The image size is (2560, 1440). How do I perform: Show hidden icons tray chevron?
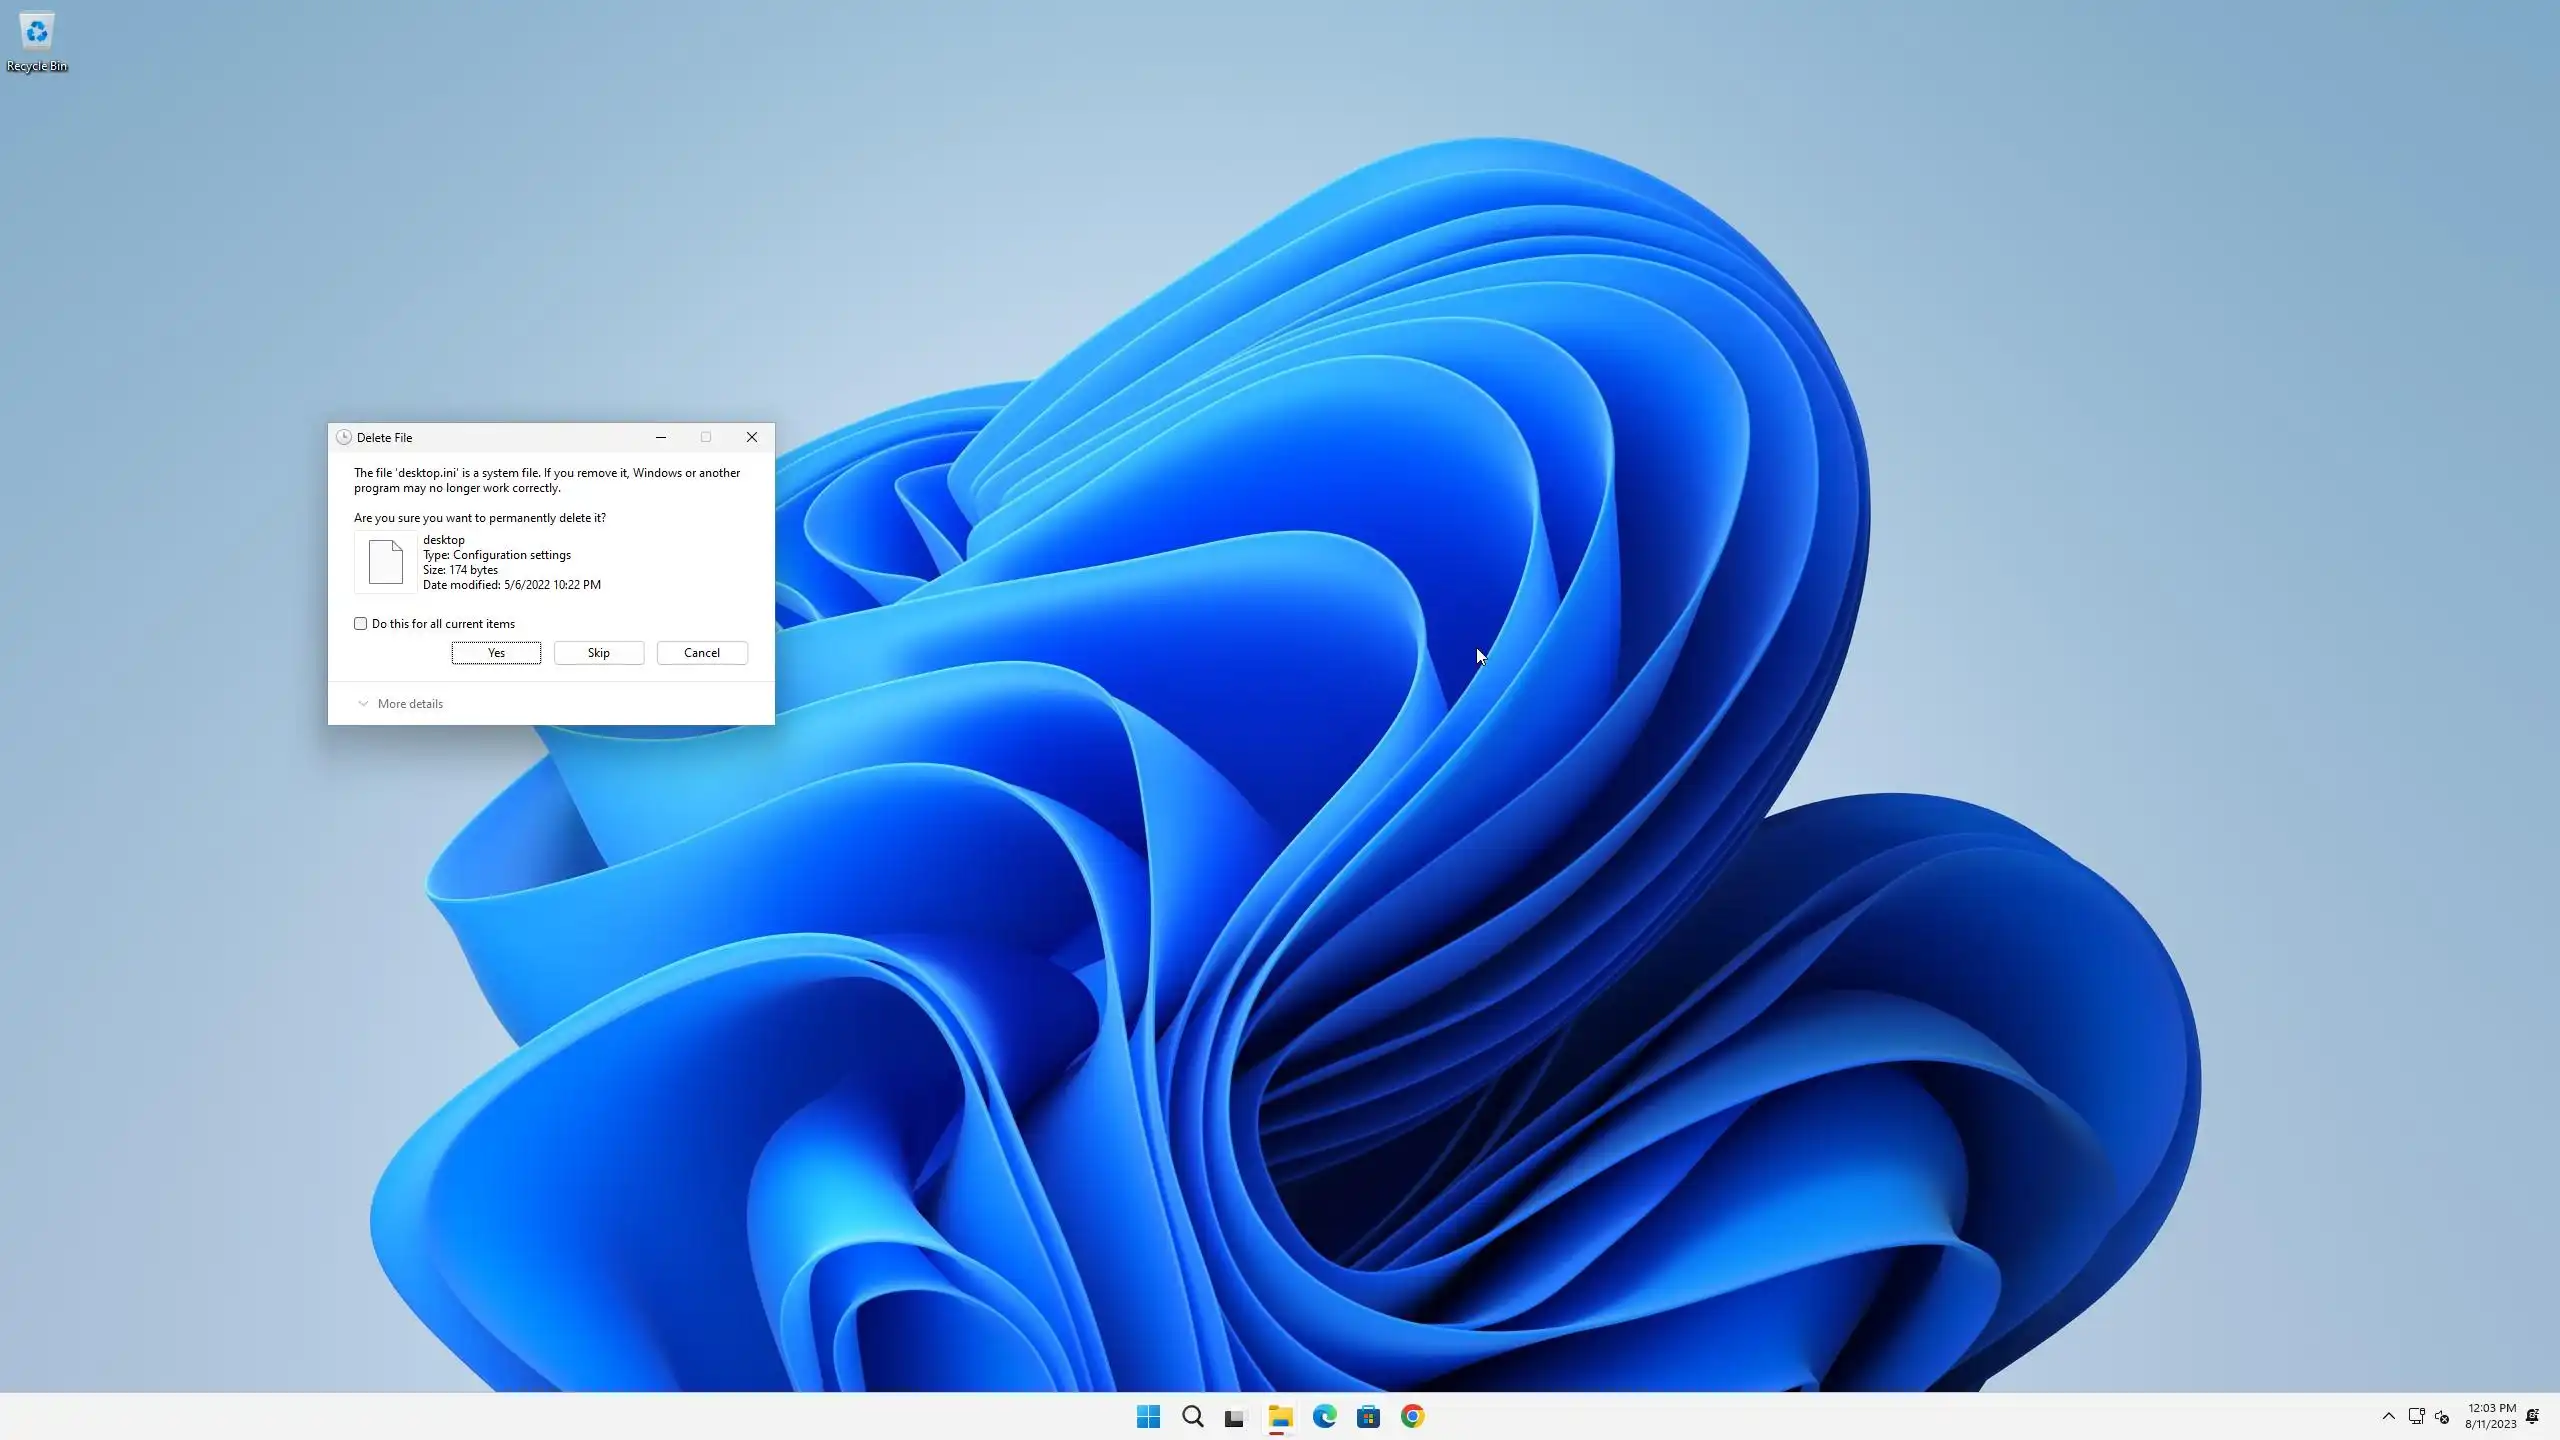(2388, 1416)
